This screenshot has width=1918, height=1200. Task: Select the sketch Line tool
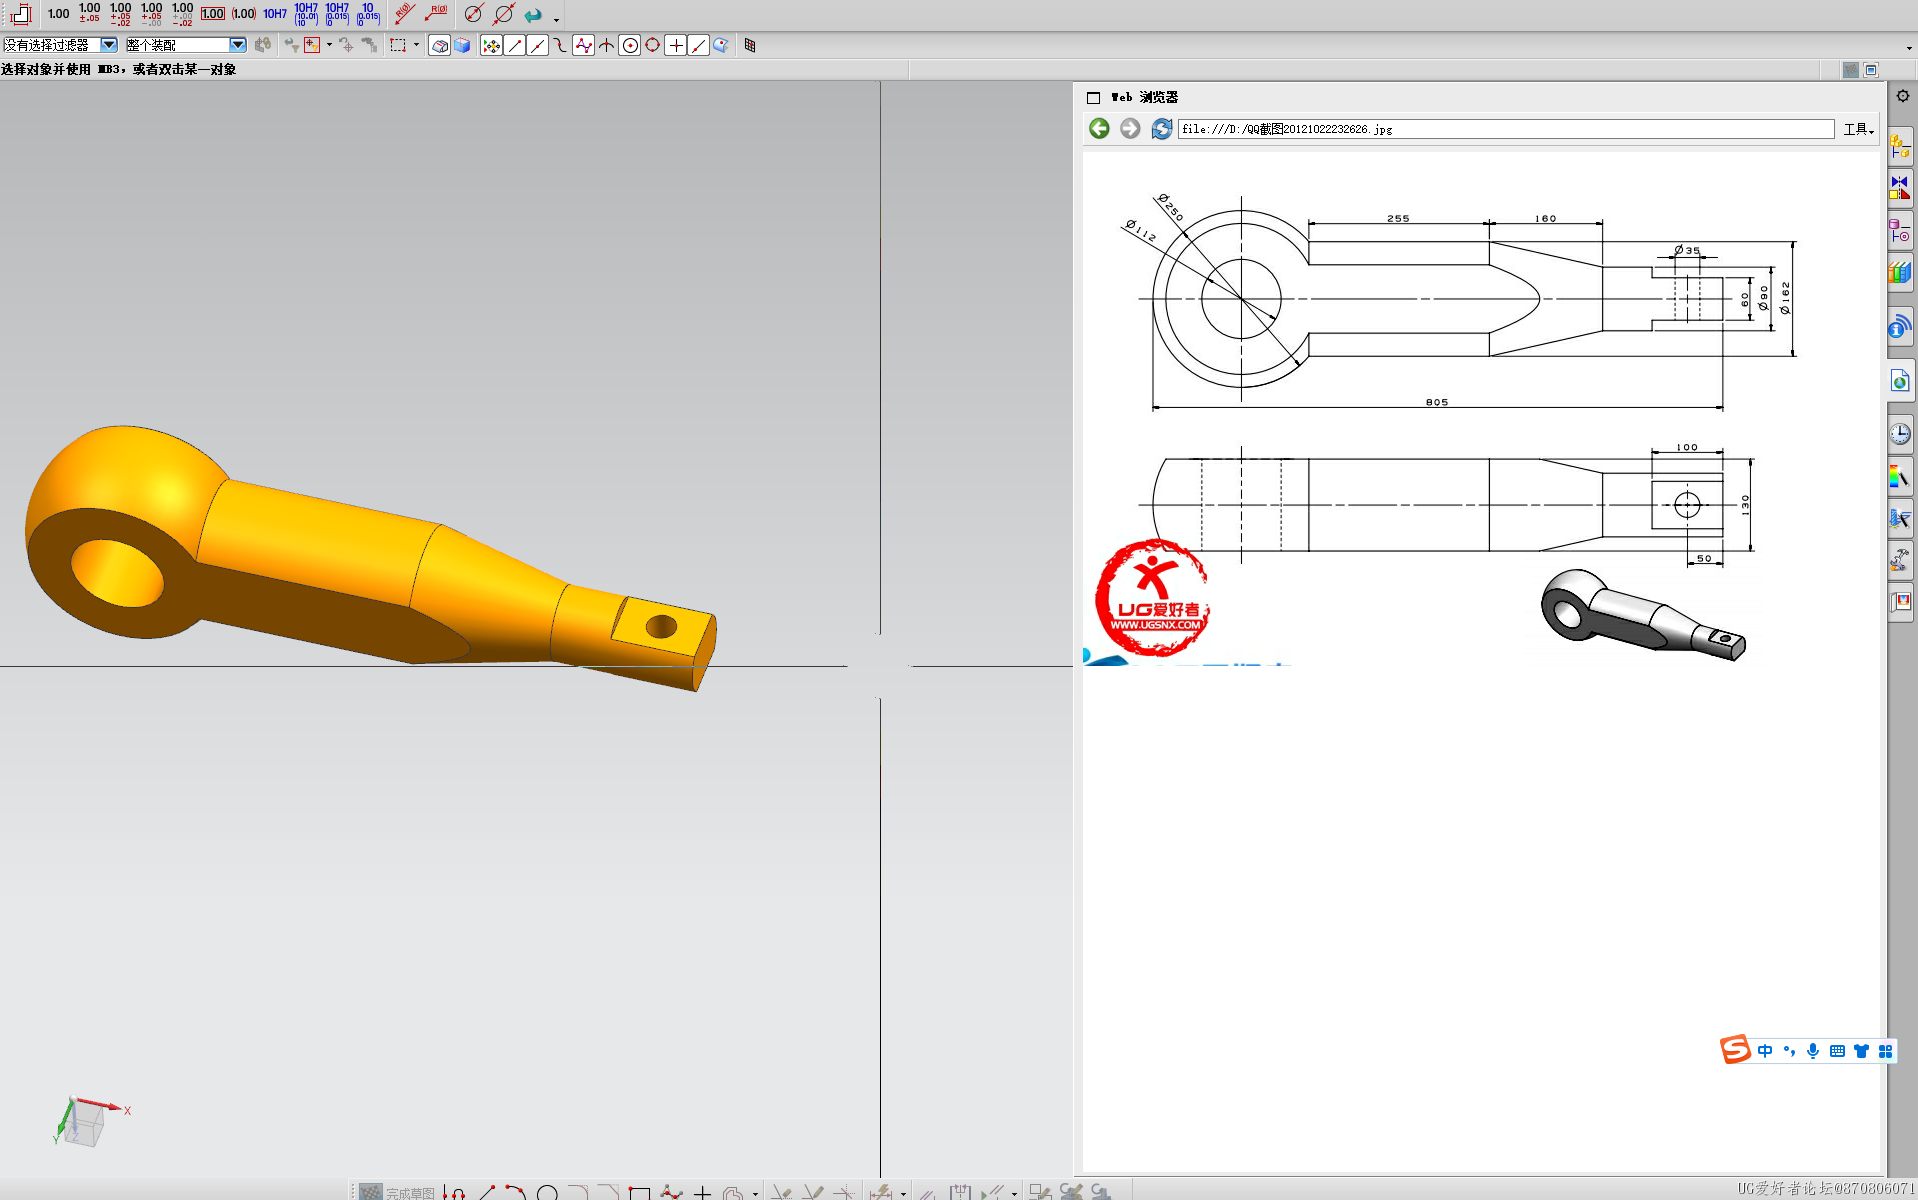click(487, 1192)
